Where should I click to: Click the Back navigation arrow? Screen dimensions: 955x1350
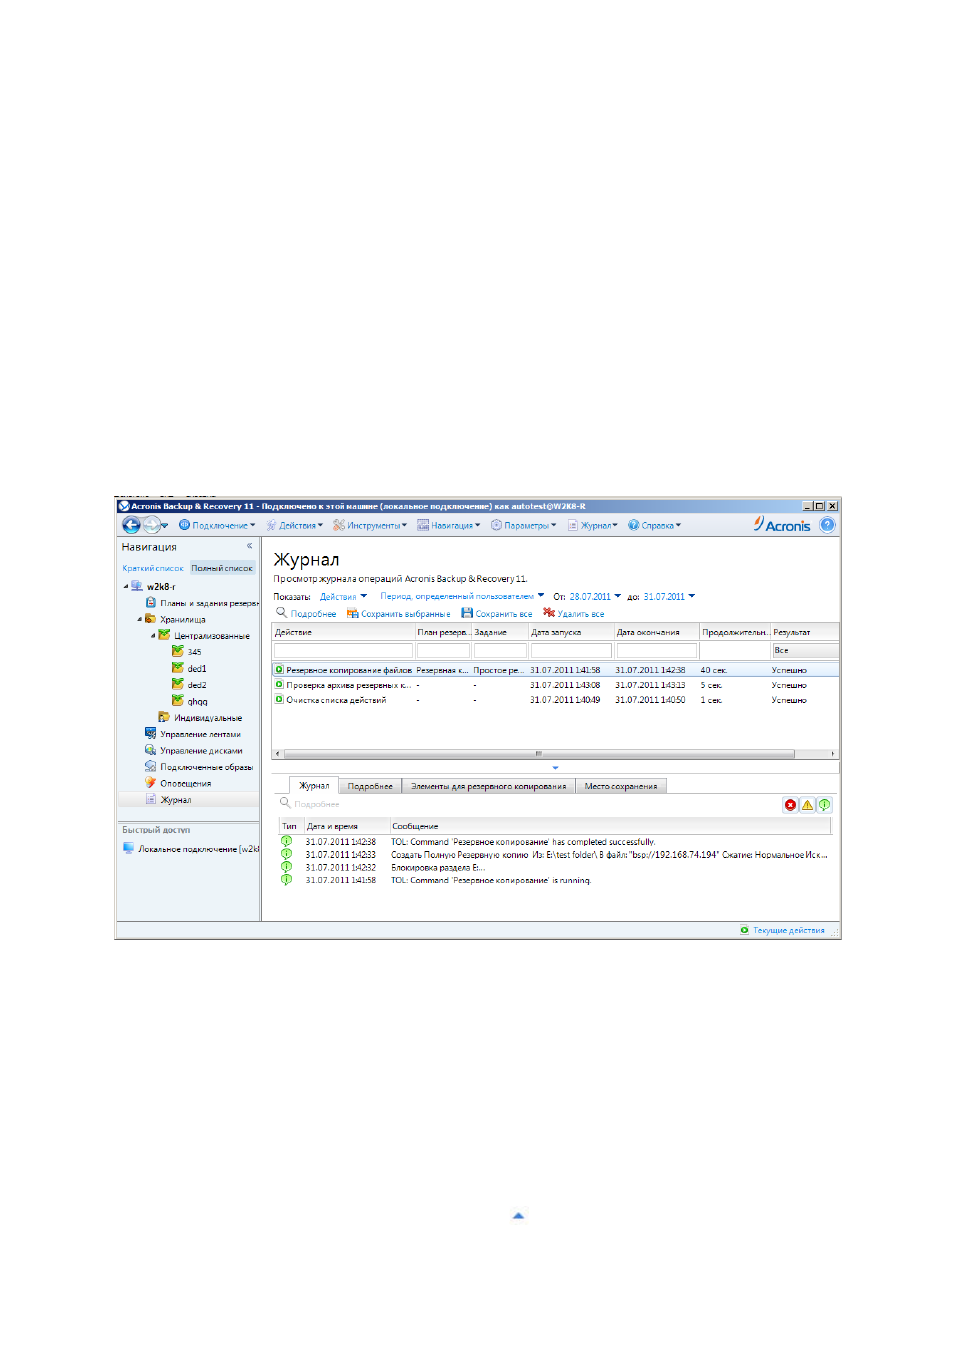pyautogui.click(x=131, y=525)
